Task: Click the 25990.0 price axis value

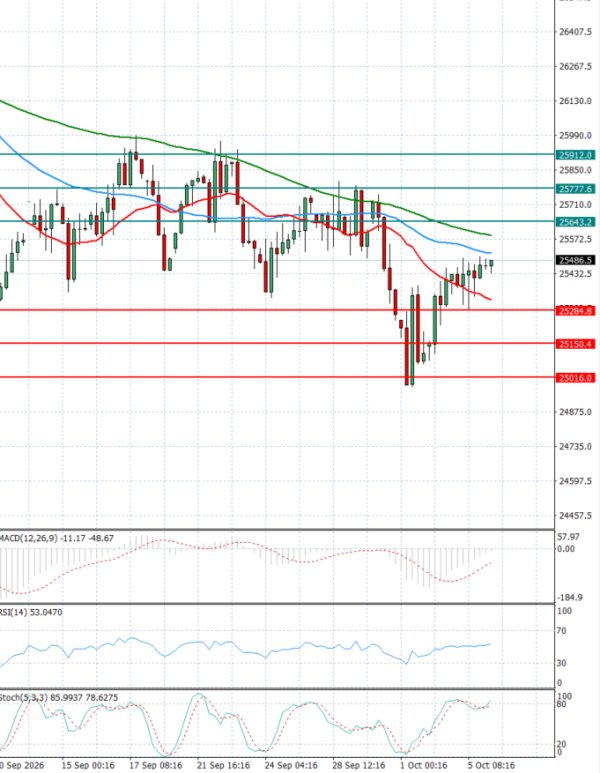Action: [x=575, y=136]
